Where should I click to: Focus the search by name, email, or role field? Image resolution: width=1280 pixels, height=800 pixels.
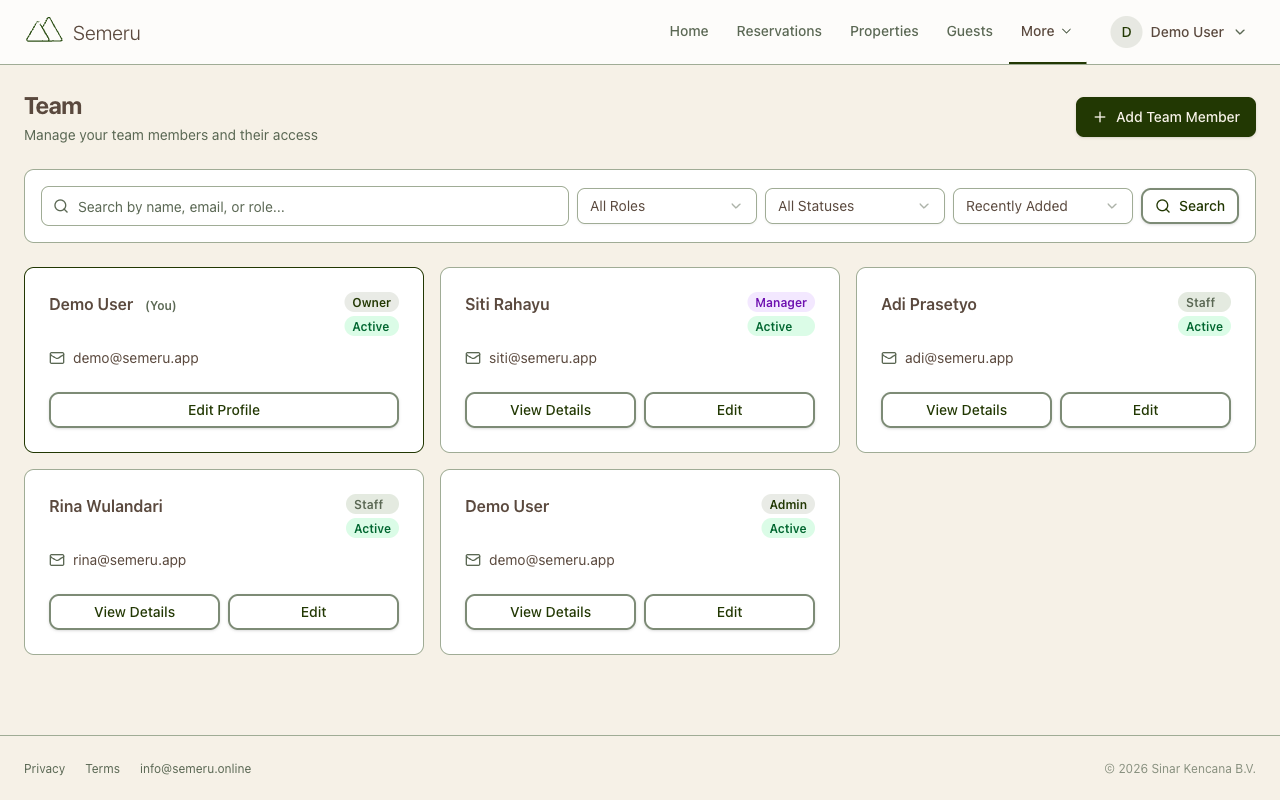(305, 206)
